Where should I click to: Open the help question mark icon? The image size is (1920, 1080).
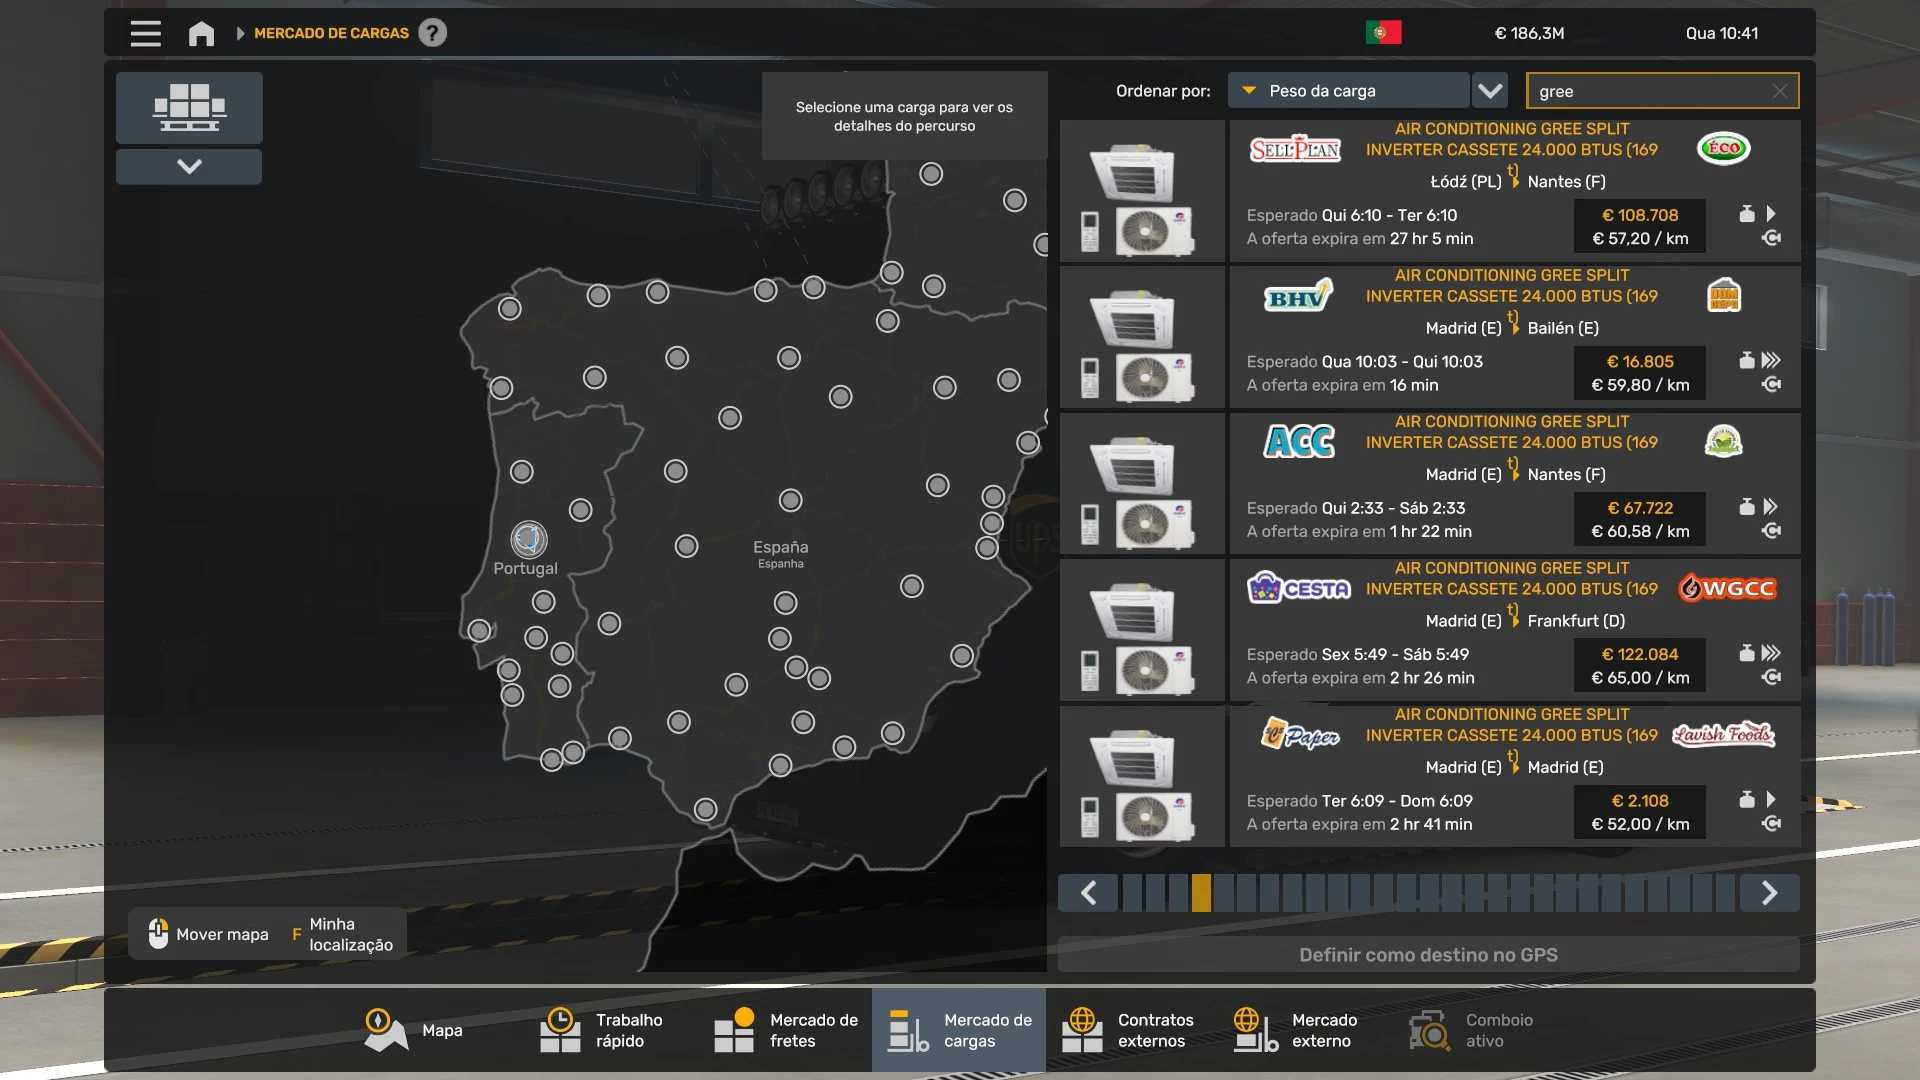[432, 33]
